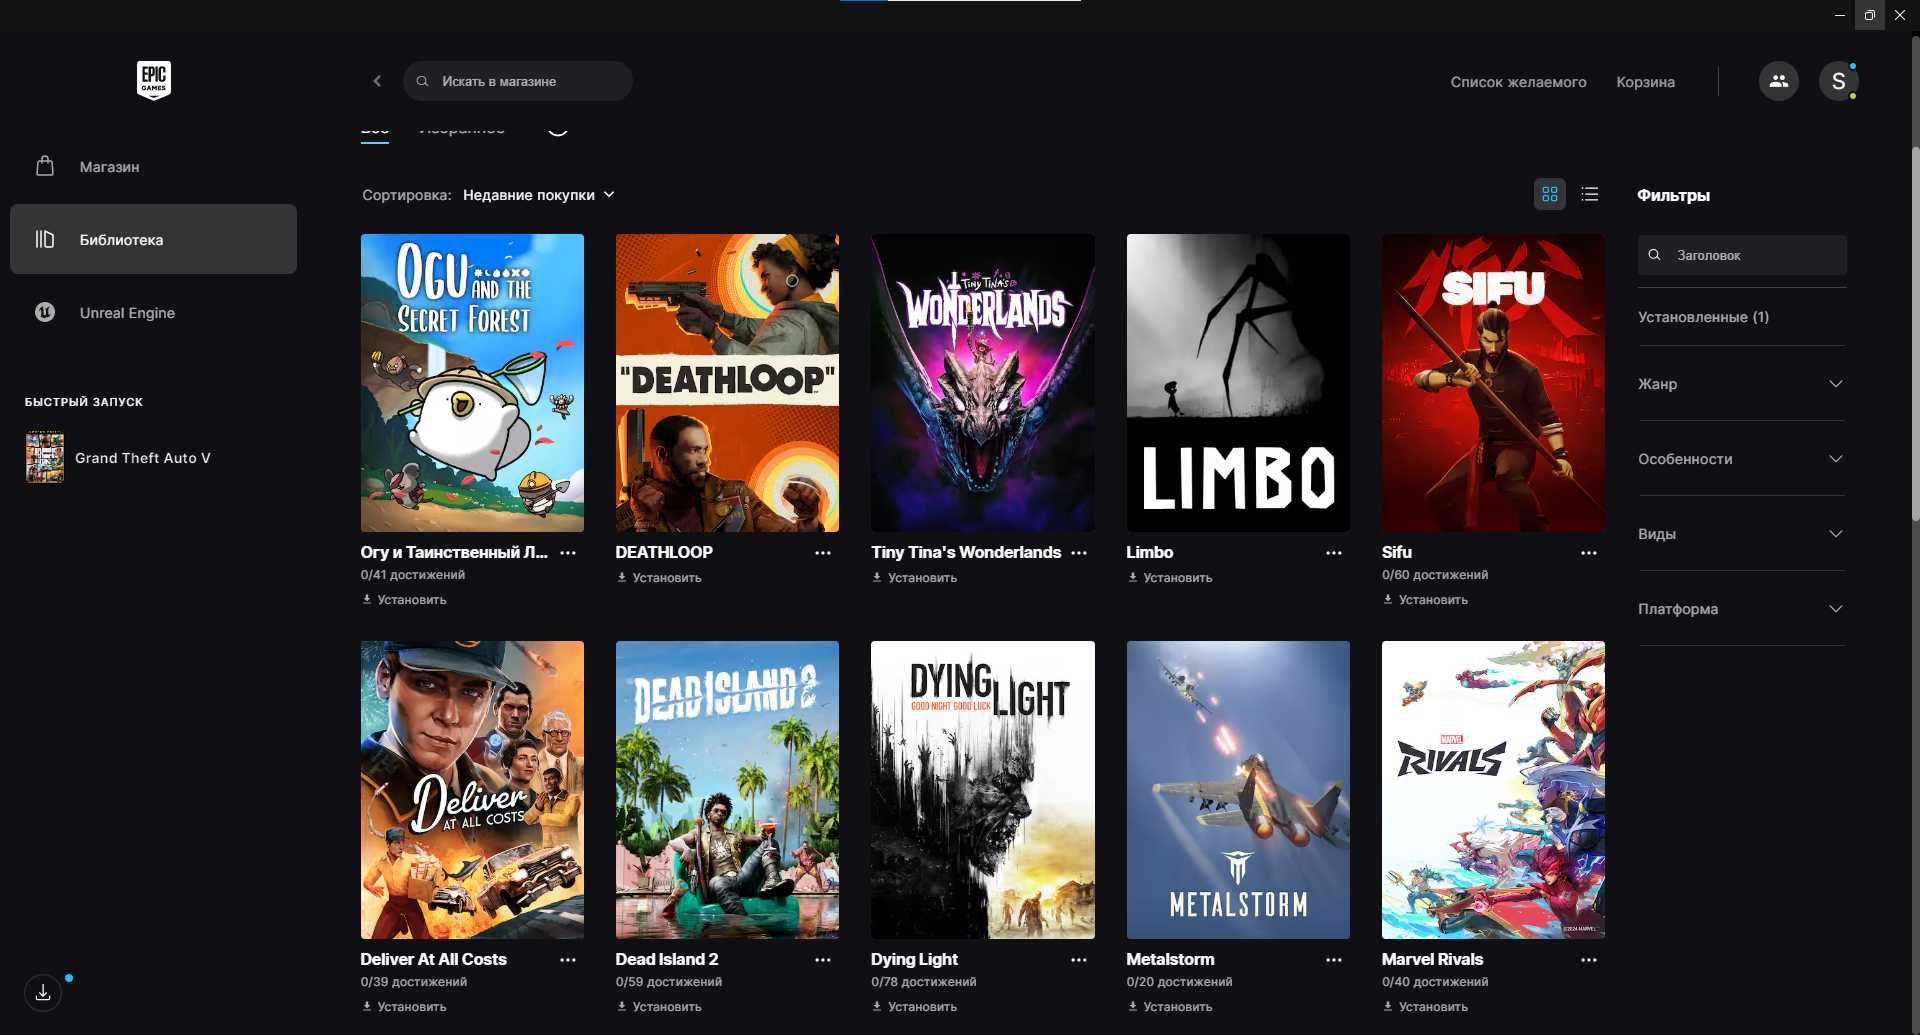
Task: Switch library to list view
Action: click(x=1590, y=194)
